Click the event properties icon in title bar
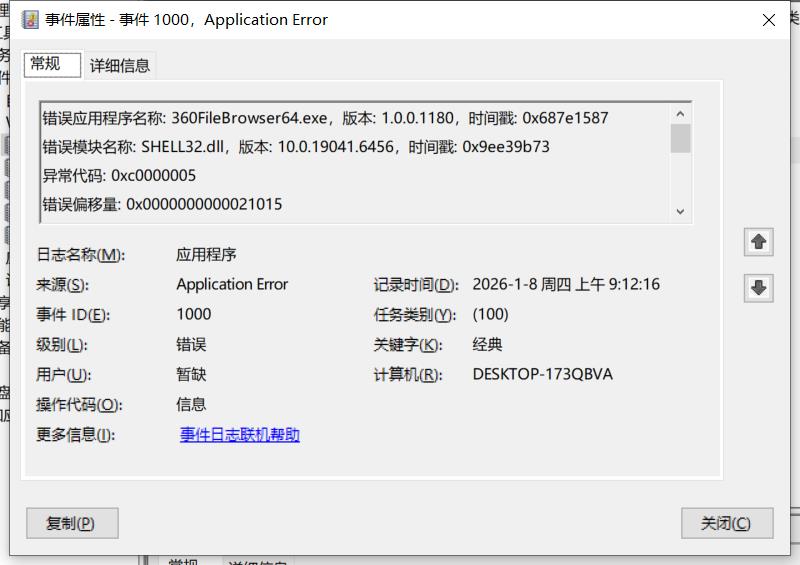Screen dimensions: 800x565 click(x=30, y=20)
